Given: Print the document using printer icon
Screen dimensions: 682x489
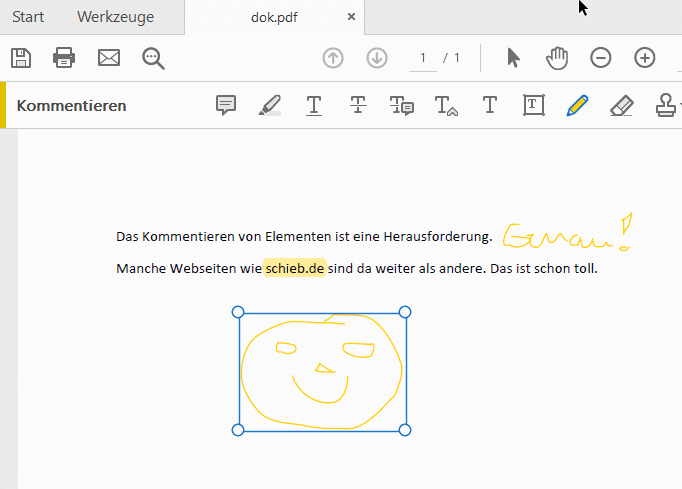Looking at the screenshot, I should coord(64,58).
